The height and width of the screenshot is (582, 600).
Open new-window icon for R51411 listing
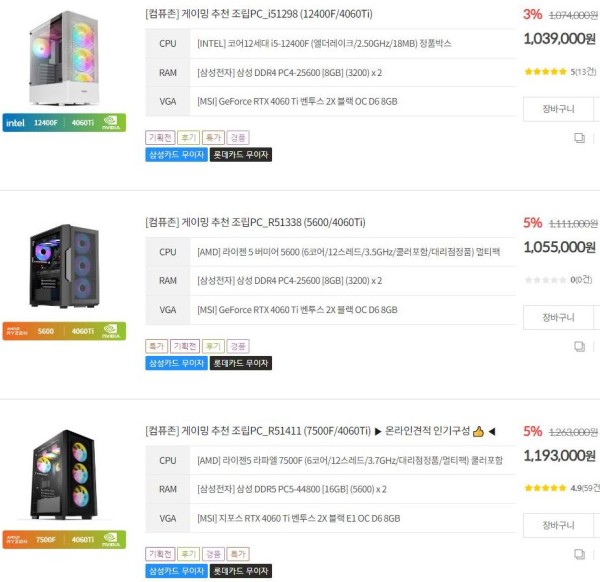[579, 554]
